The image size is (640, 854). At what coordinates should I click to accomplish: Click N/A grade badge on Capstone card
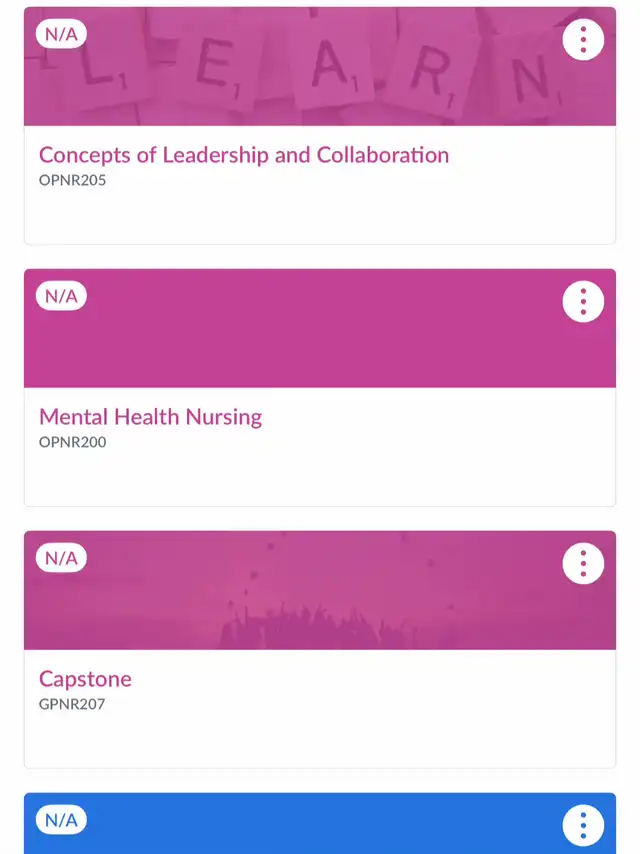pyautogui.click(x=61, y=558)
